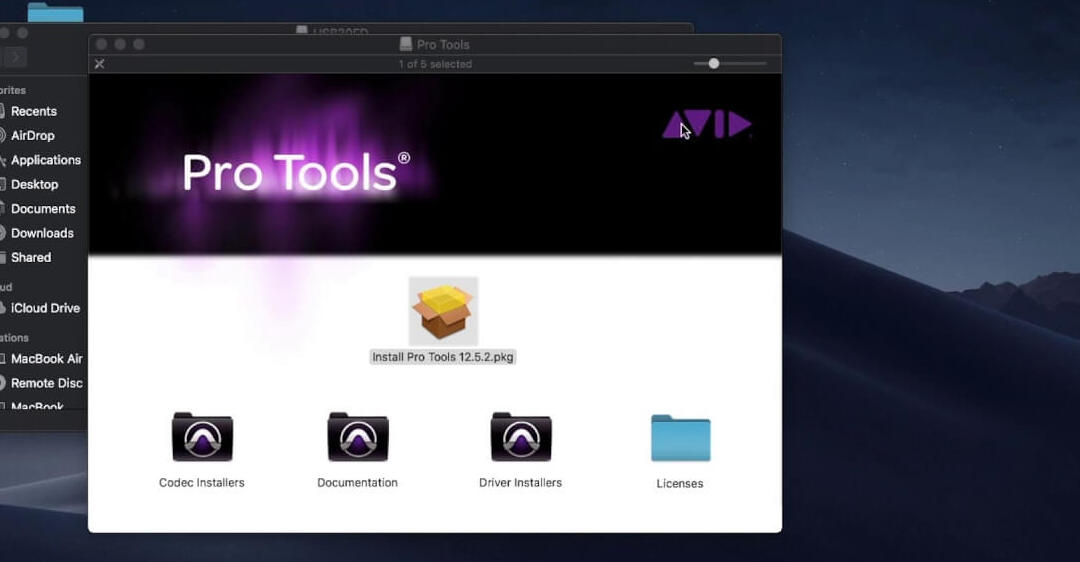Select Recents in Finder sidebar

pos(34,112)
